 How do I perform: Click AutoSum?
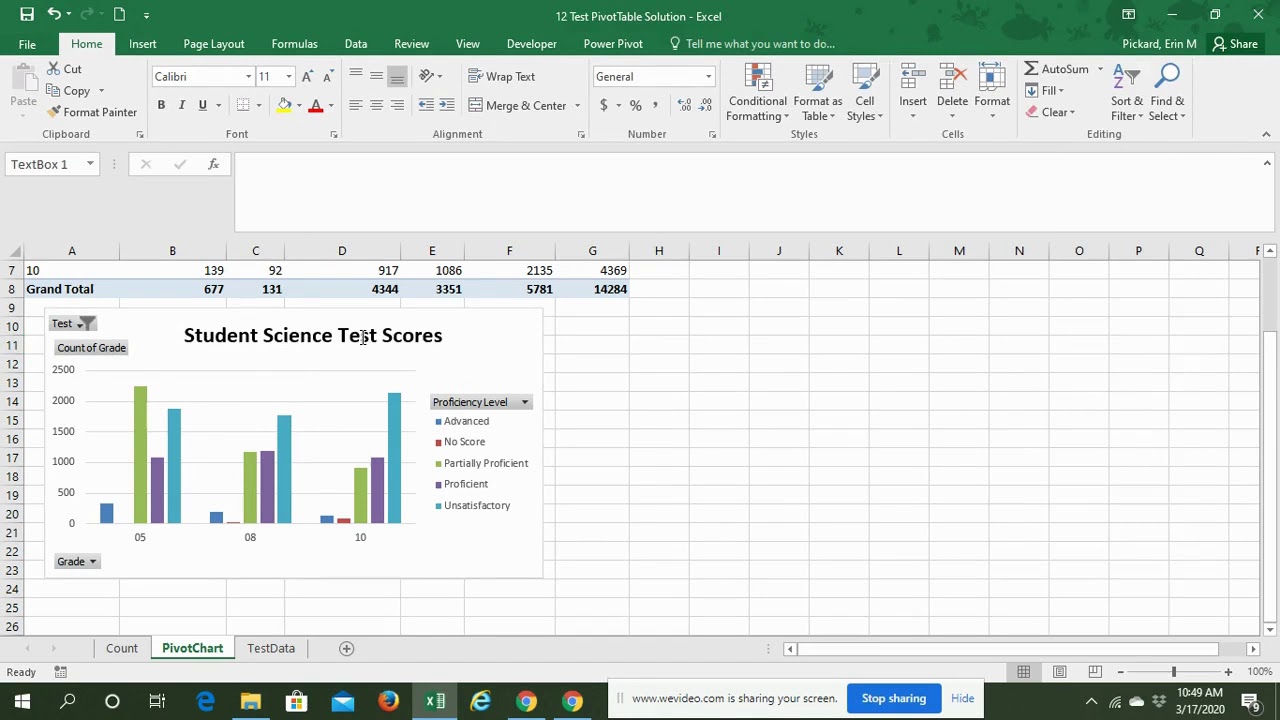pyautogui.click(x=1056, y=69)
